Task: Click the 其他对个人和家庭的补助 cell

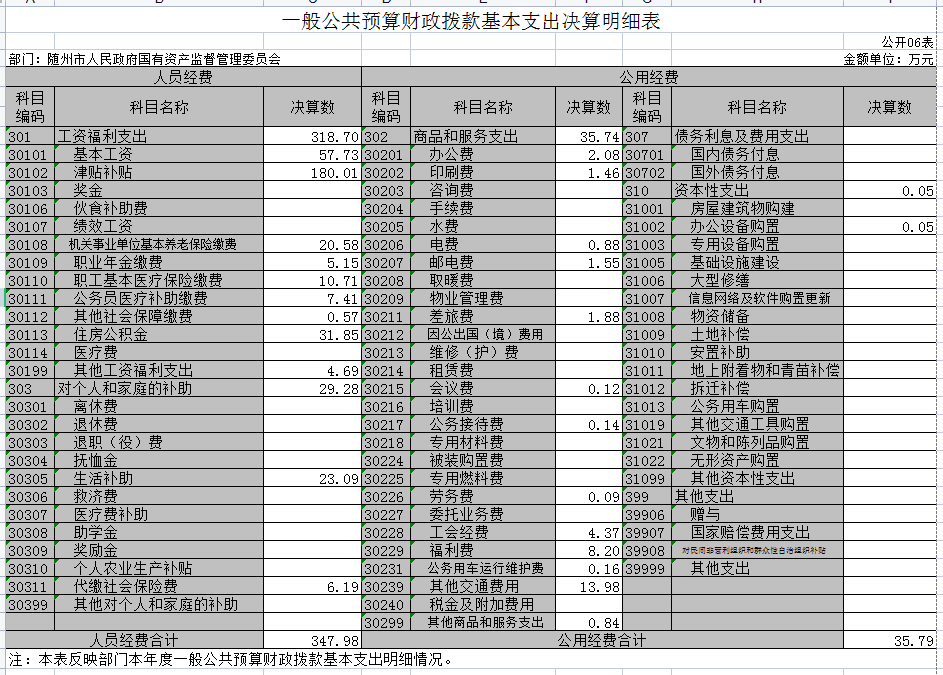Action: 159,605
